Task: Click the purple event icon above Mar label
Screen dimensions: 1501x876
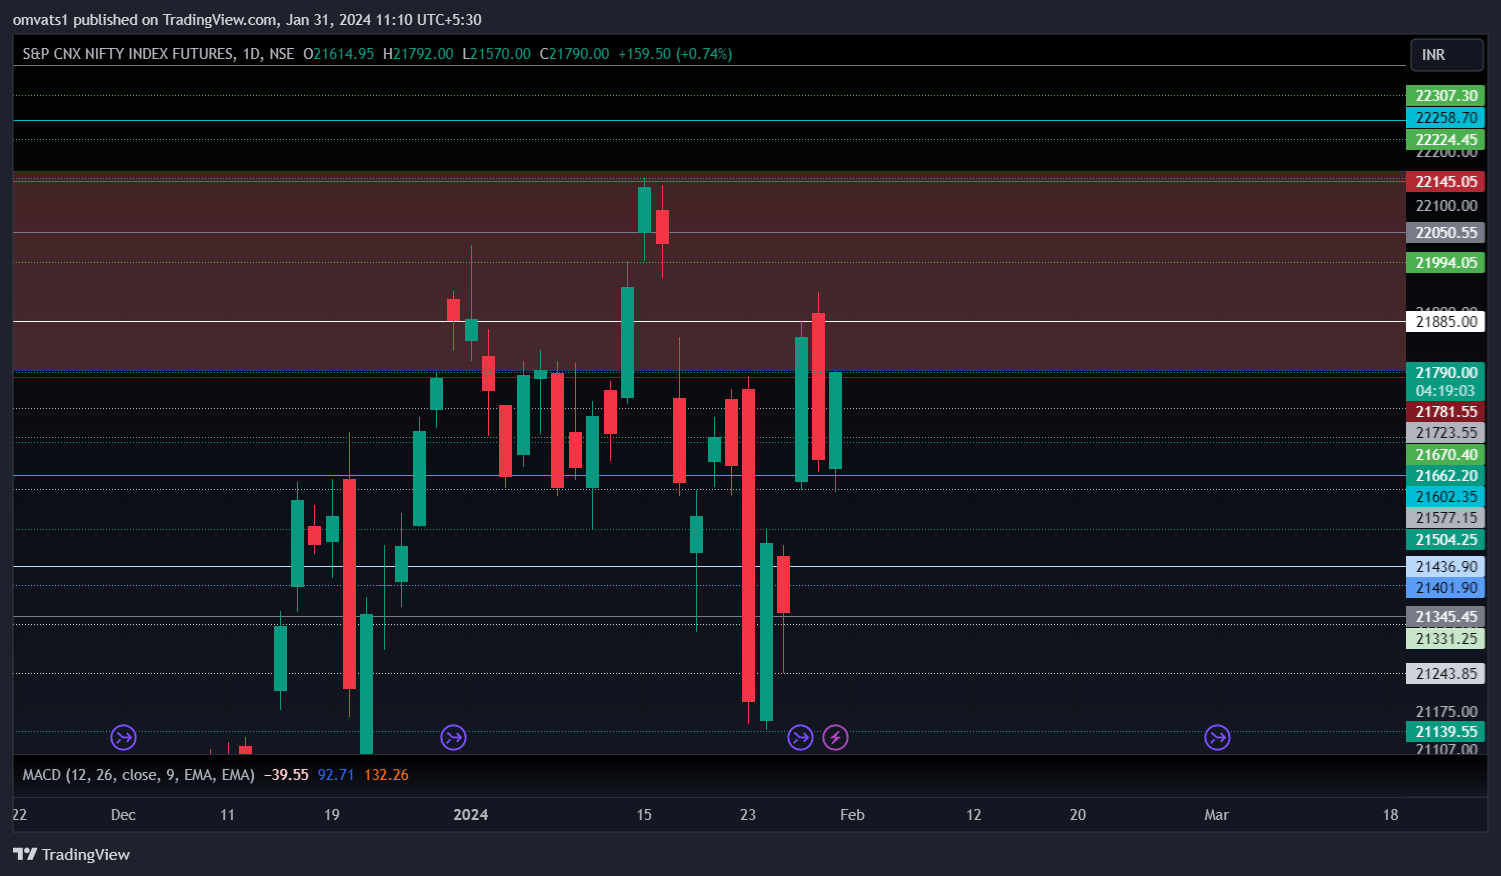Action: tap(1217, 738)
